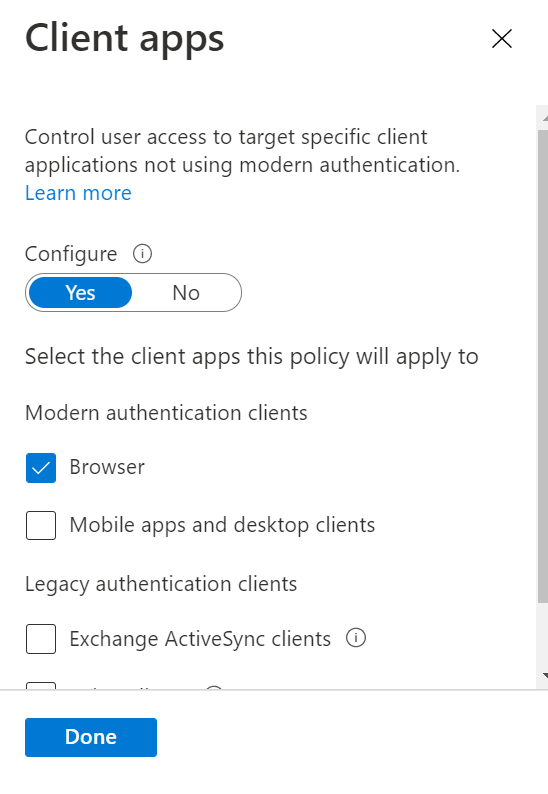Enable the Exchange ActiveSync clients checkbox

41,639
